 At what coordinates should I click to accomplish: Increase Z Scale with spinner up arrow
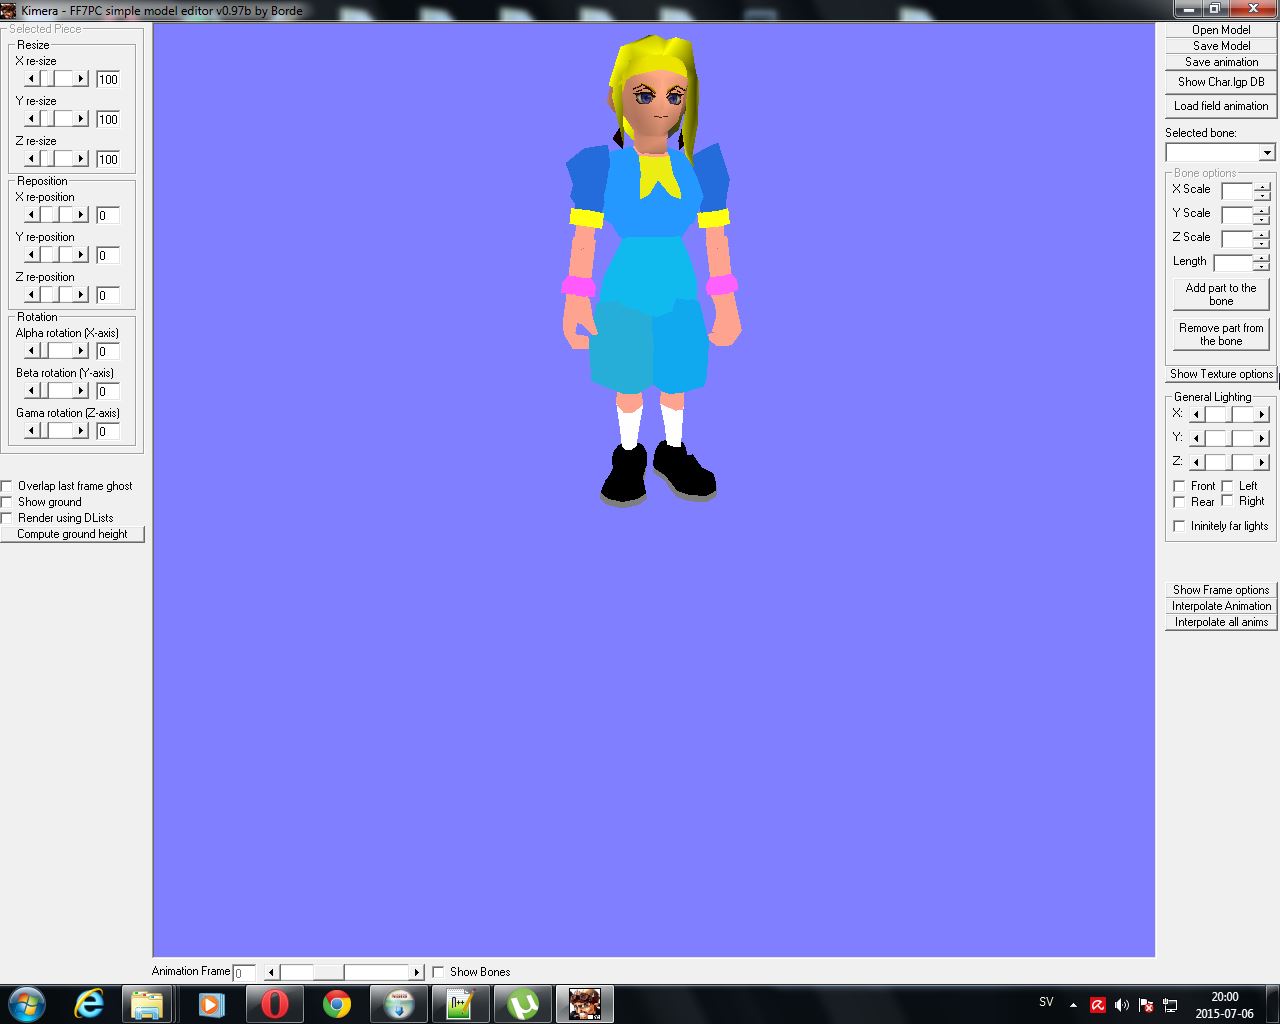coord(1262,234)
